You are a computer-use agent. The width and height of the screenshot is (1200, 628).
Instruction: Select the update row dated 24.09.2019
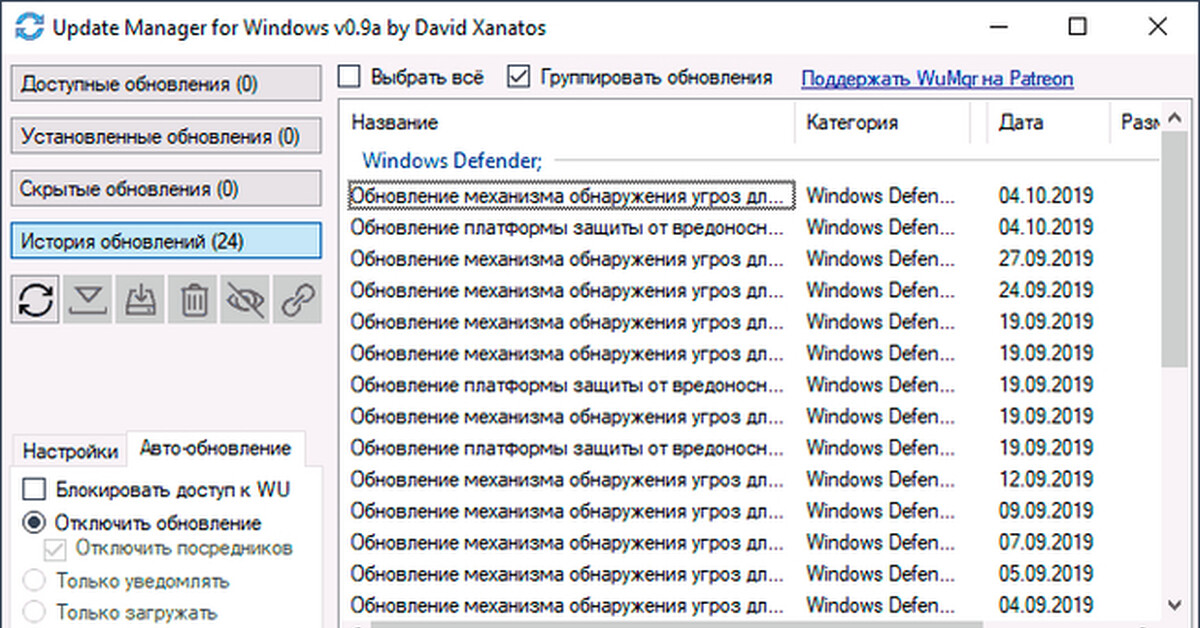[x=750, y=290]
